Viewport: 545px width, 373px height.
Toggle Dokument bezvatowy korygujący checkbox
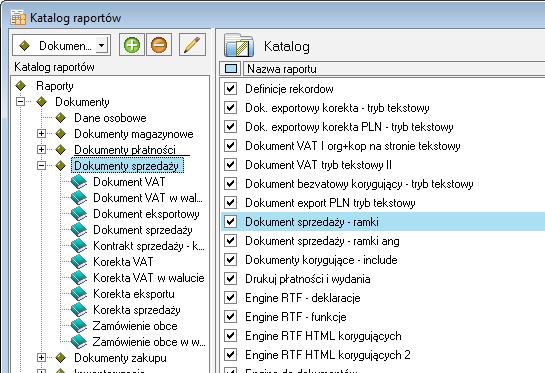pos(230,184)
